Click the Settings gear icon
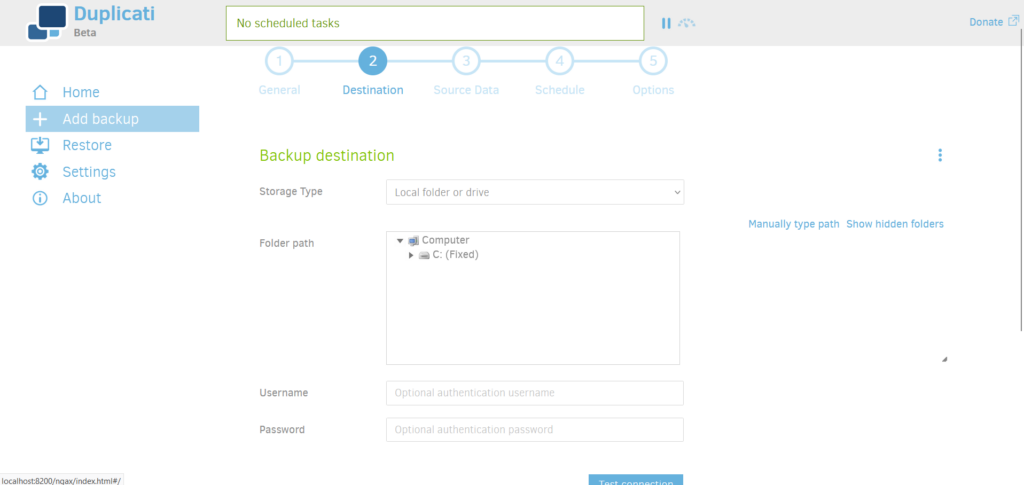The height and width of the screenshot is (485, 1024). 40,172
